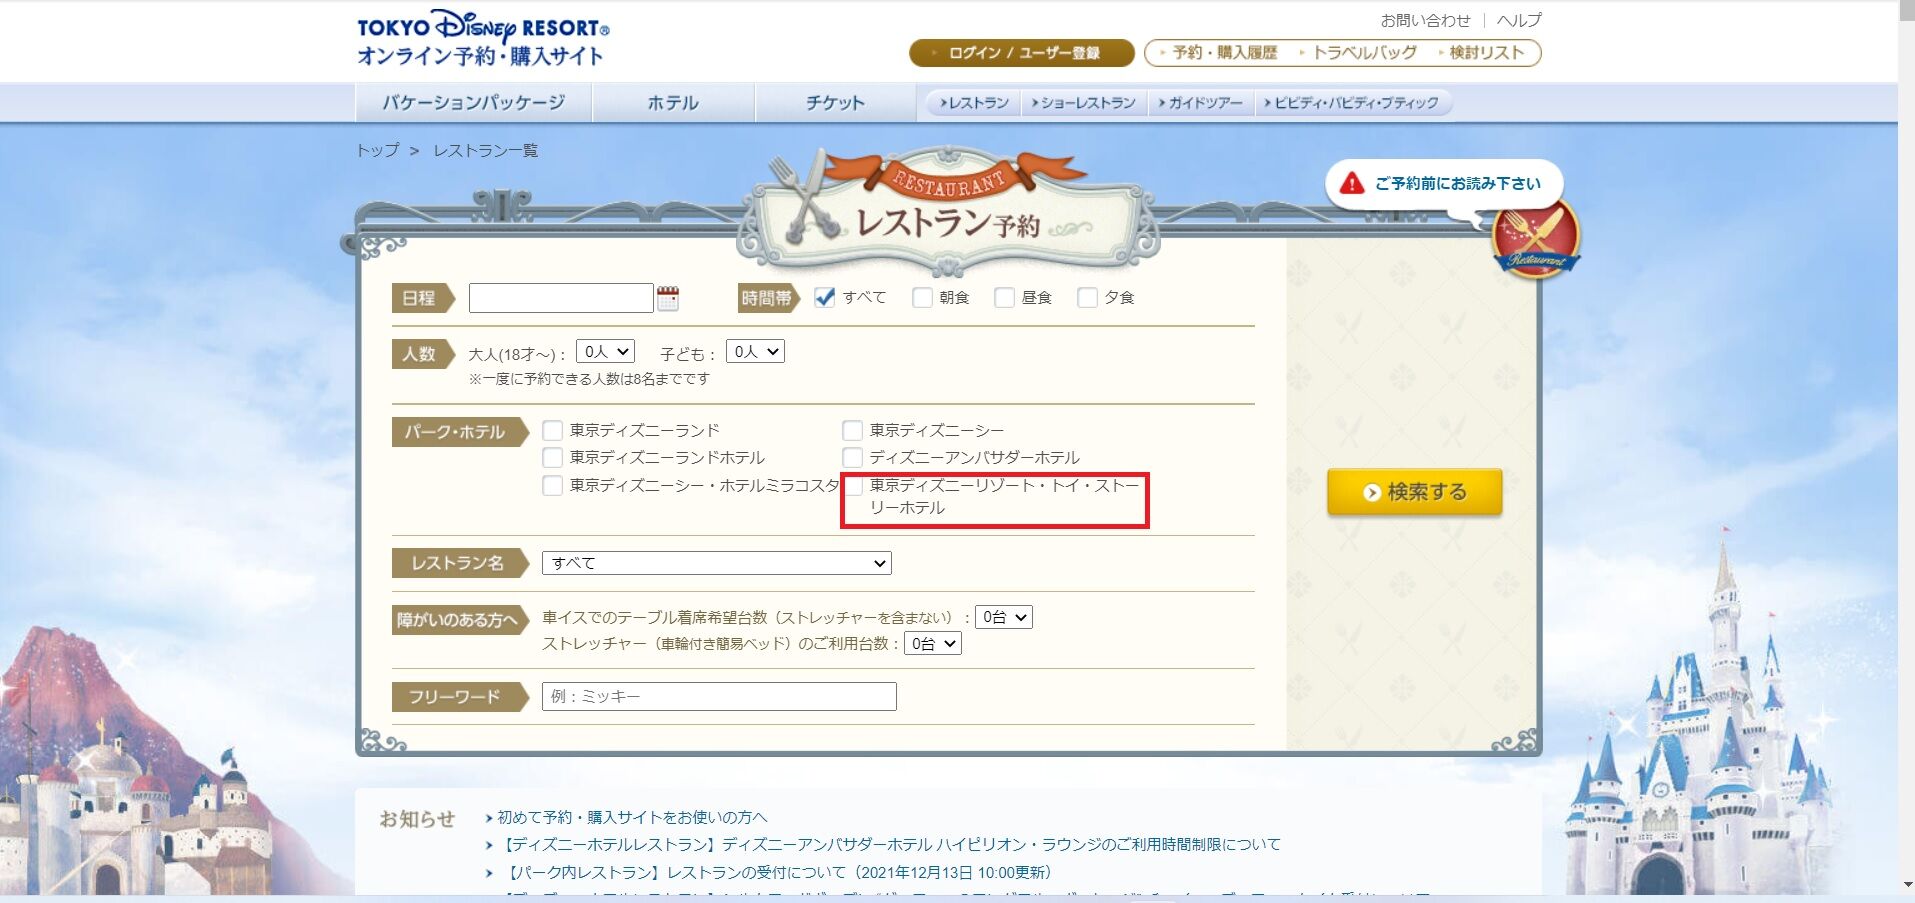This screenshot has width=1915, height=903.
Task: Click the 検索する search button
Action: [x=1413, y=491]
